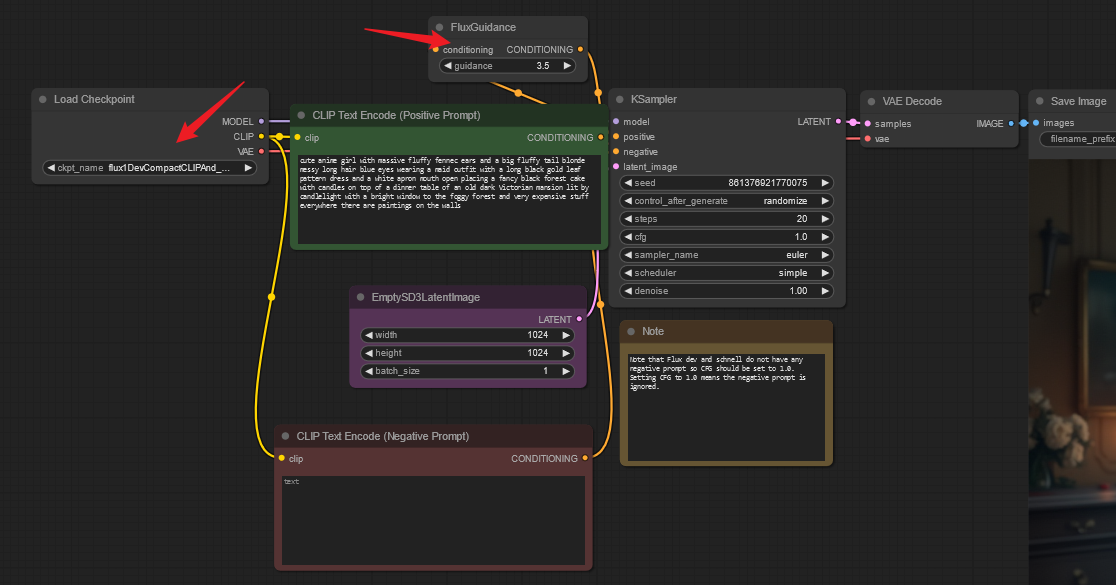Click the denoise value slider field

tap(727, 291)
